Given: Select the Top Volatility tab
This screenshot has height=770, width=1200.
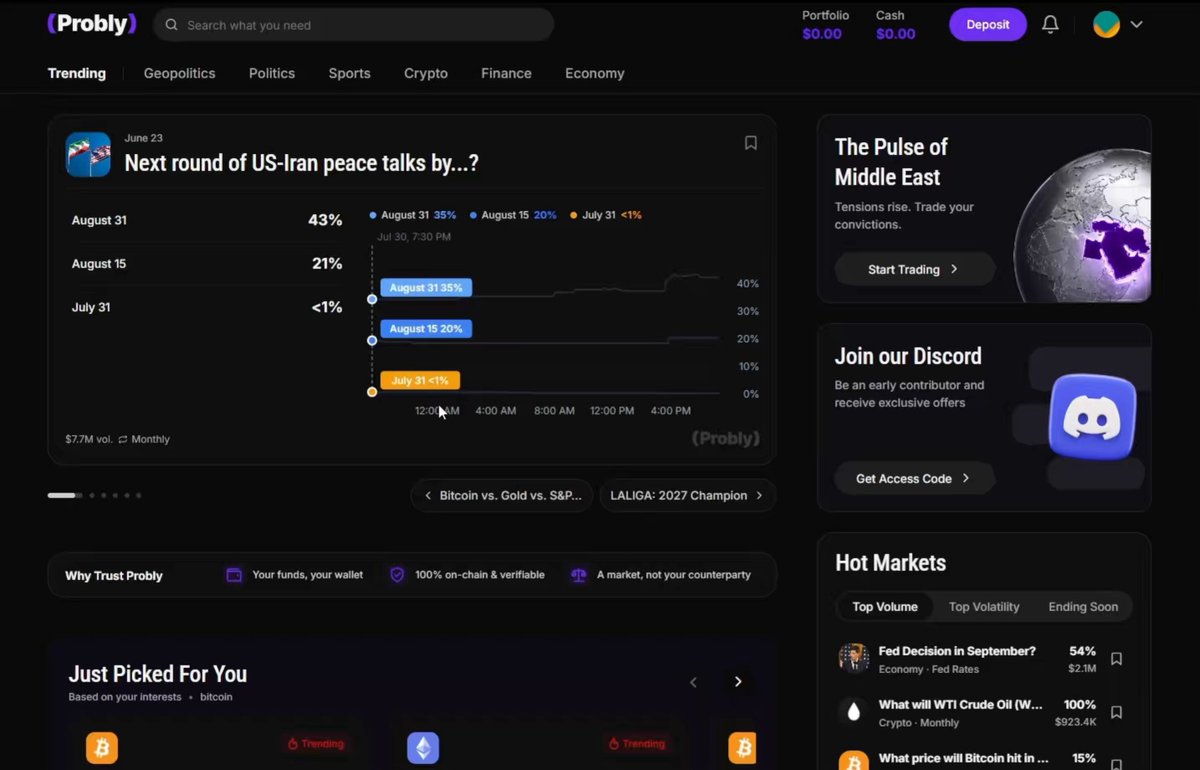Looking at the screenshot, I should tap(984, 607).
